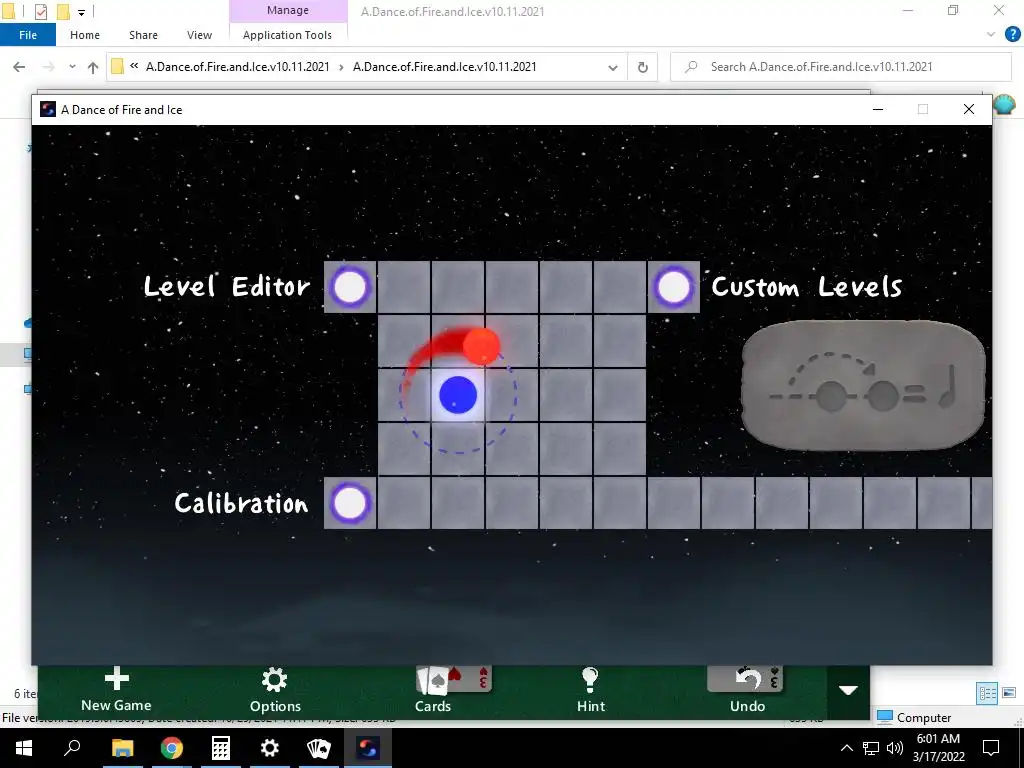Click the Explorer search field

841,67
